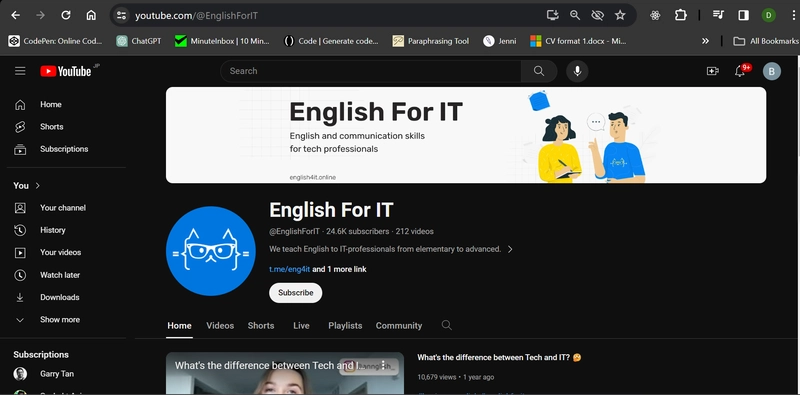The image size is (800, 395).
Task: Open the React developer tools extension icon
Action: (x=656, y=15)
